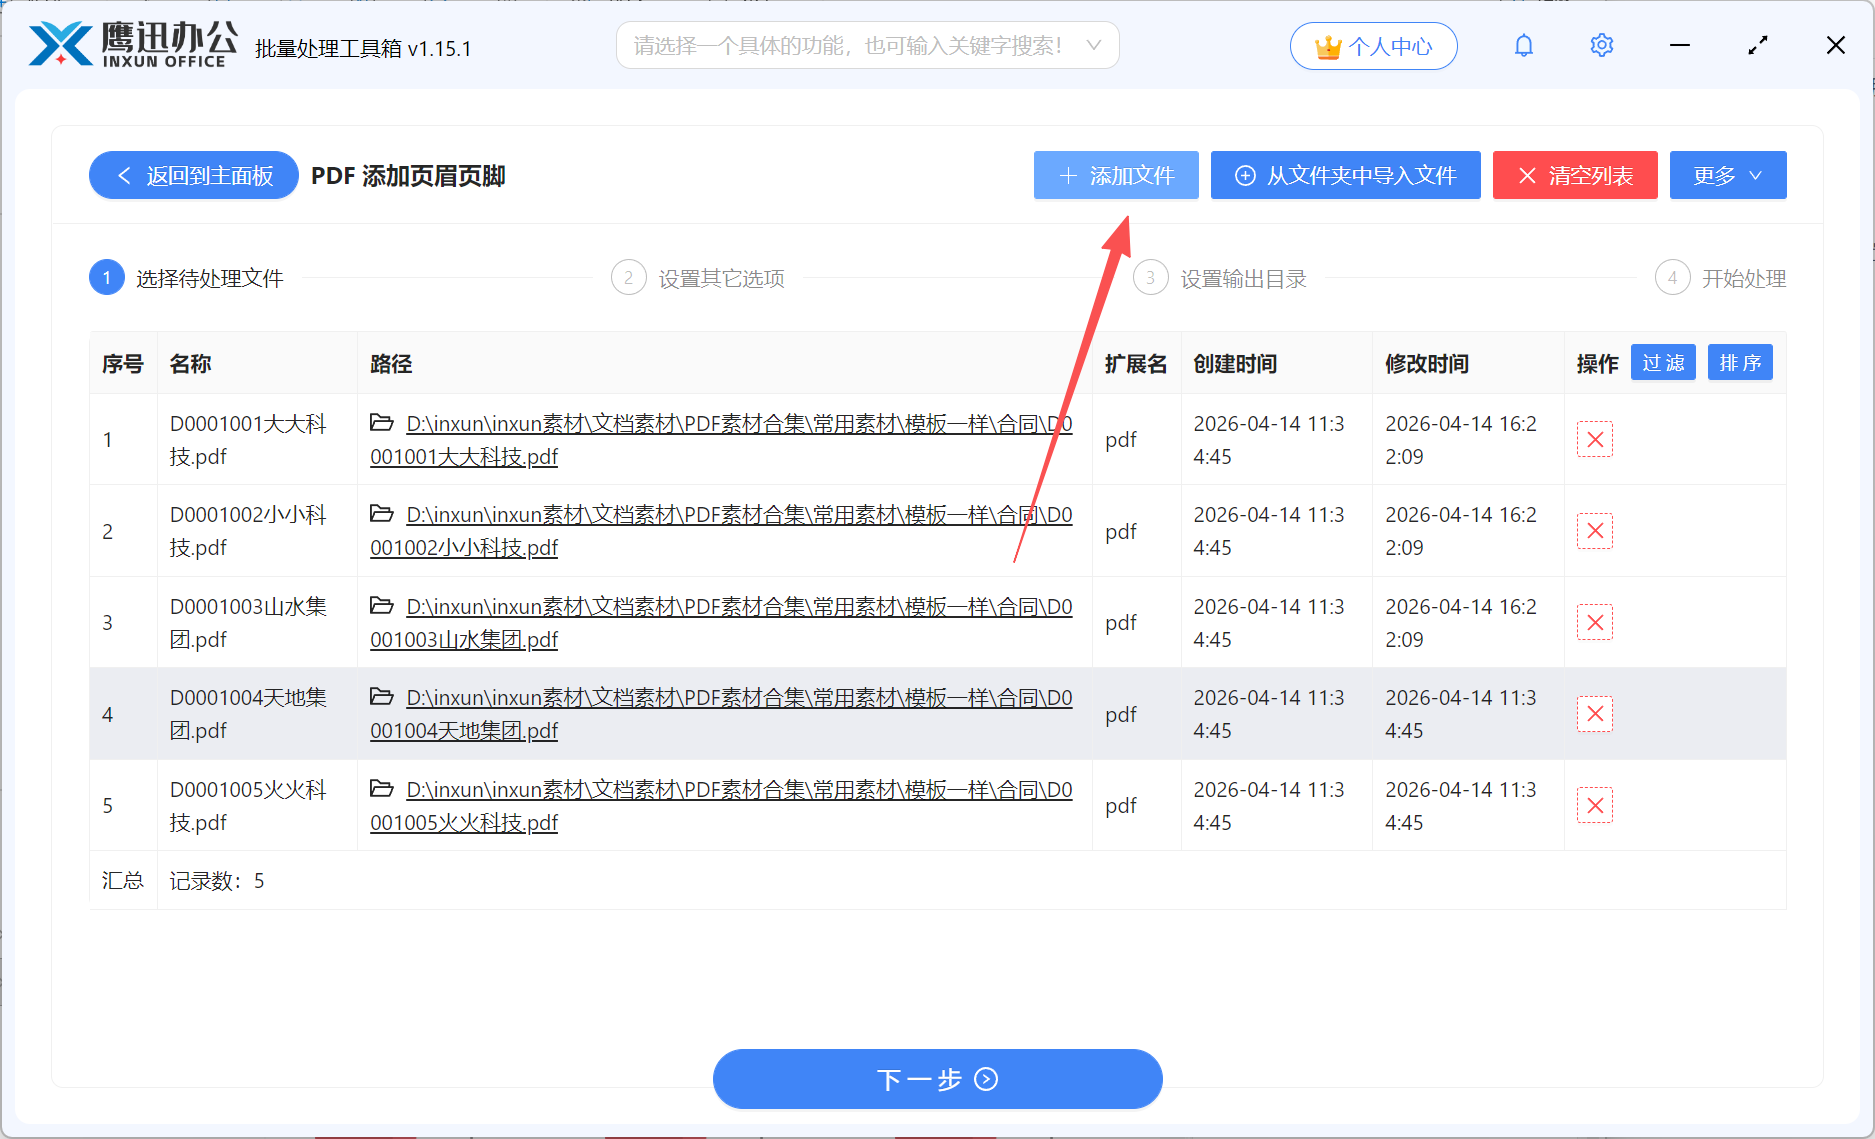1875x1139 pixels.
Task: Select file name D0001005火火科技.pdf
Action: coord(248,806)
